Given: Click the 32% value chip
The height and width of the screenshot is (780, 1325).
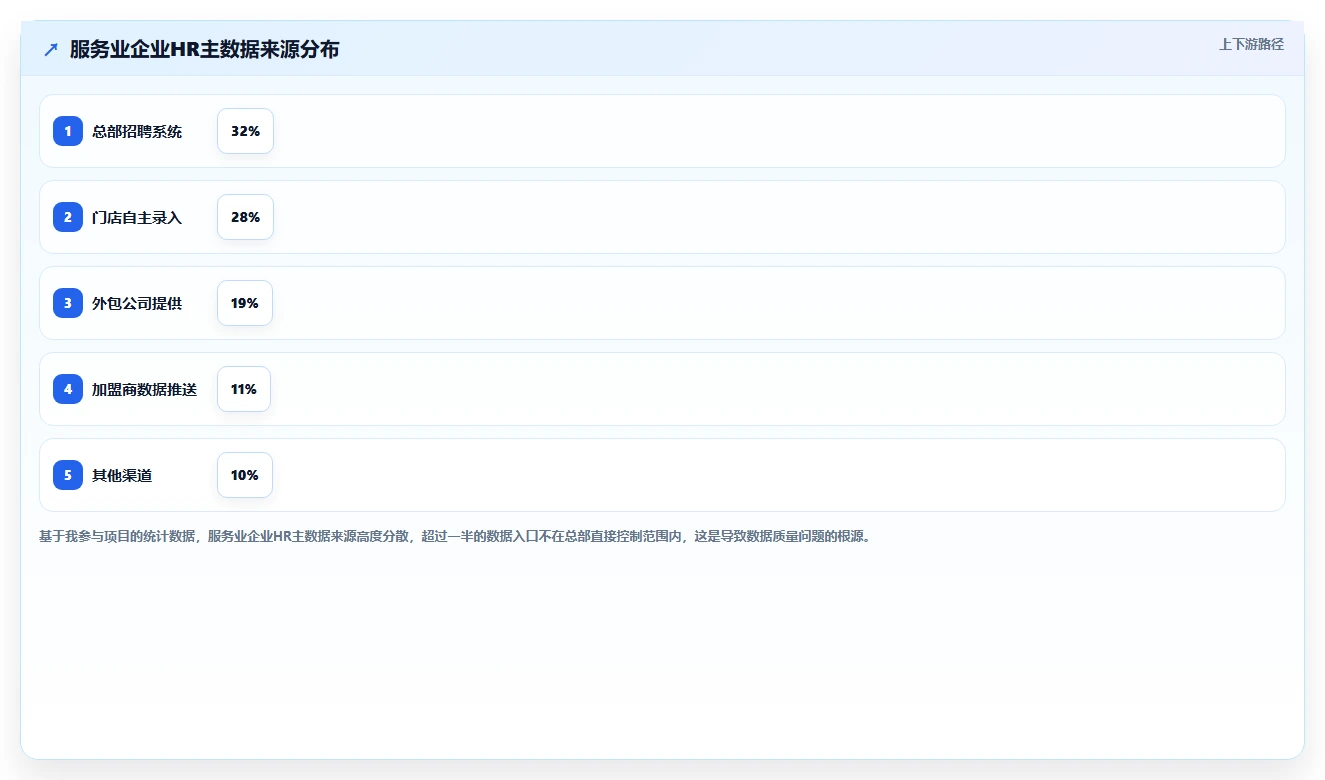Looking at the screenshot, I should click(x=245, y=131).
